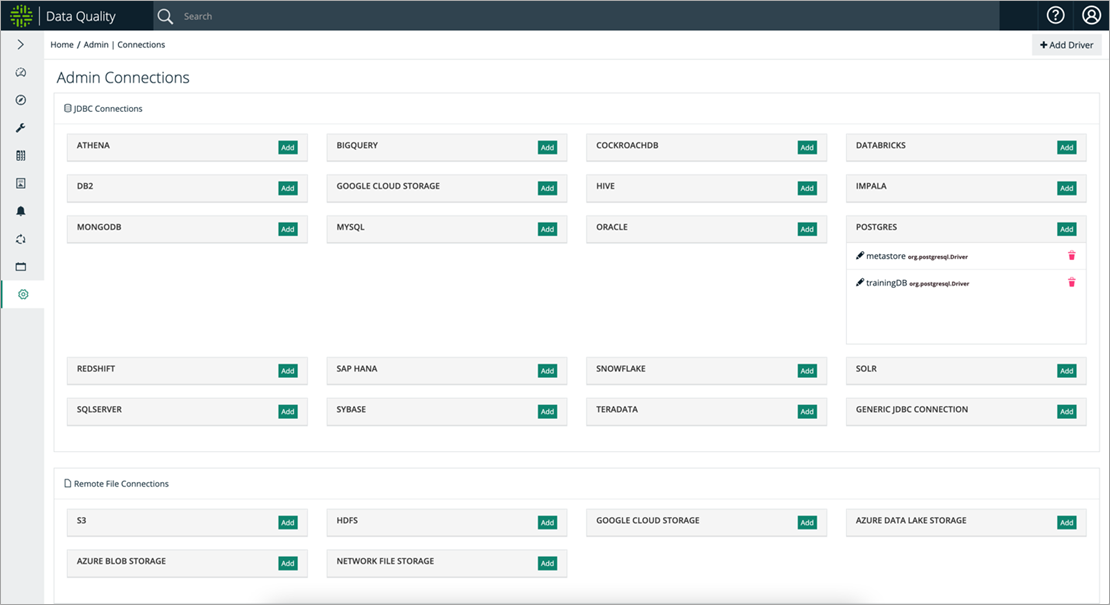This screenshot has width=1110, height=605.
Task: Open the trainingDB connection entry
Action: [887, 283]
